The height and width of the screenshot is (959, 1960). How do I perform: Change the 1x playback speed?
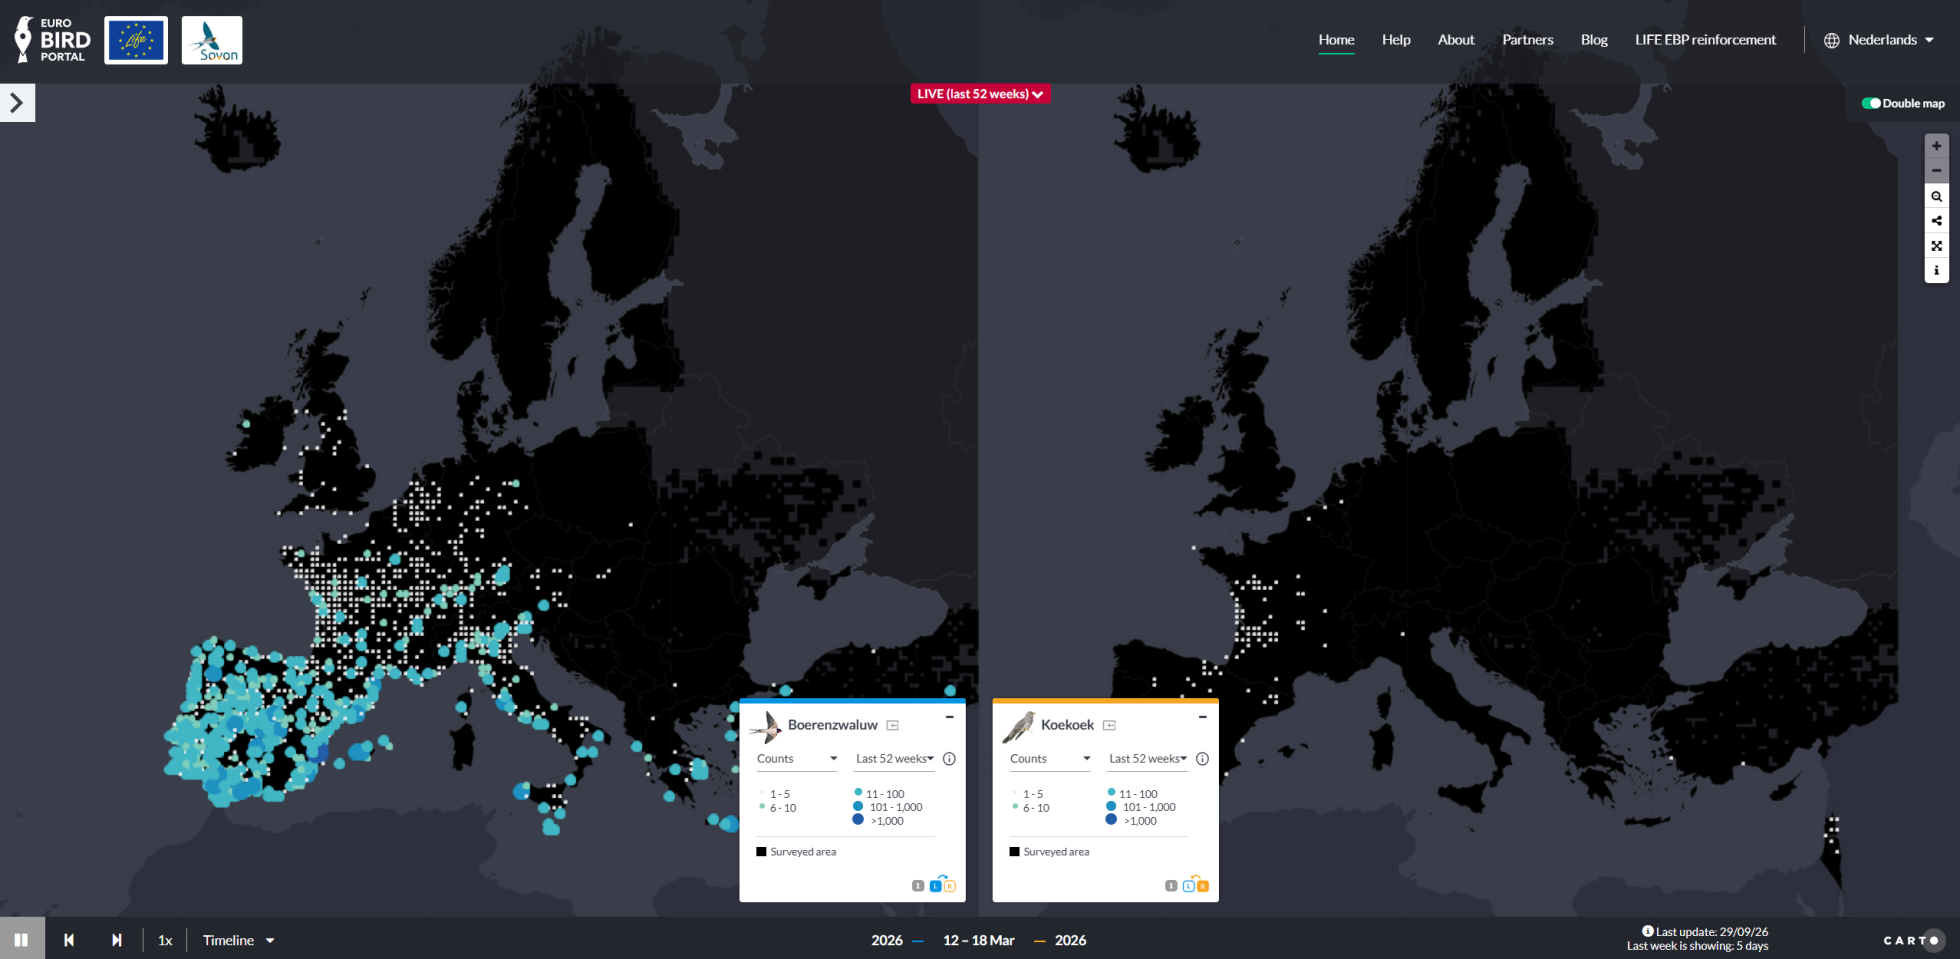coord(165,940)
